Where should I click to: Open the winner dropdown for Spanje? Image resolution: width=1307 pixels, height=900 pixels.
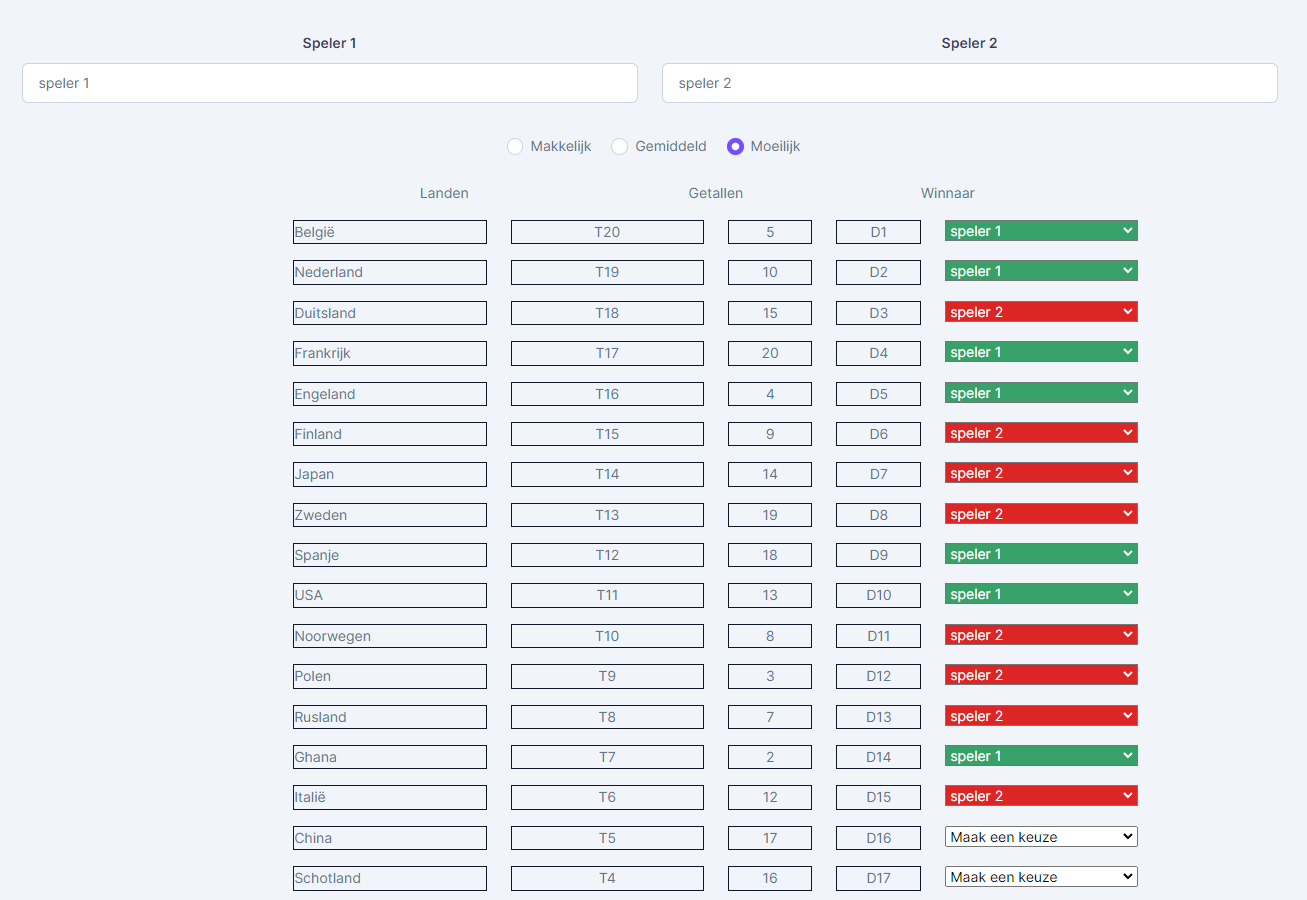tap(1041, 554)
